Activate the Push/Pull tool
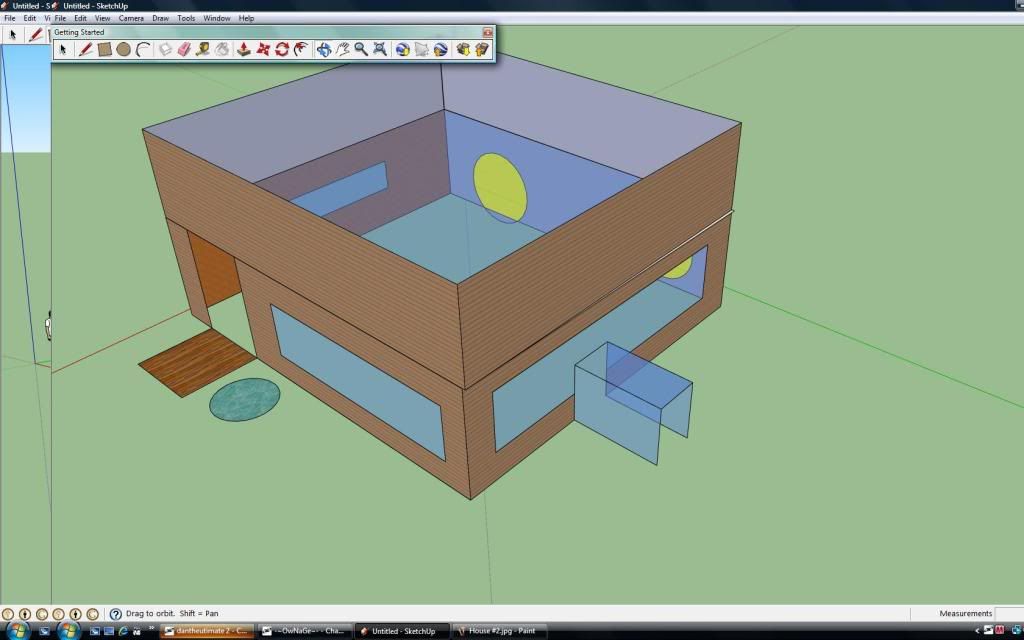This screenshot has height=640, width=1024. coord(244,49)
